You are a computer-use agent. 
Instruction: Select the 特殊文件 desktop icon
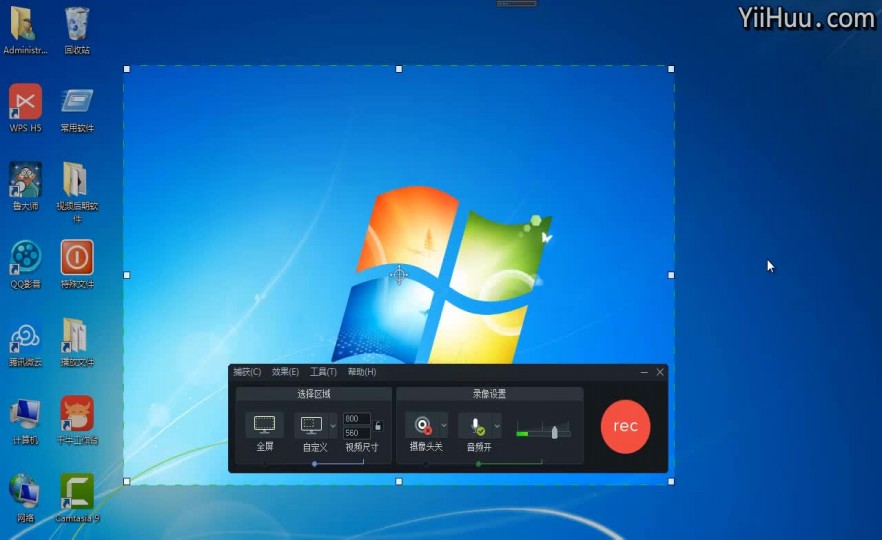pos(77,264)
